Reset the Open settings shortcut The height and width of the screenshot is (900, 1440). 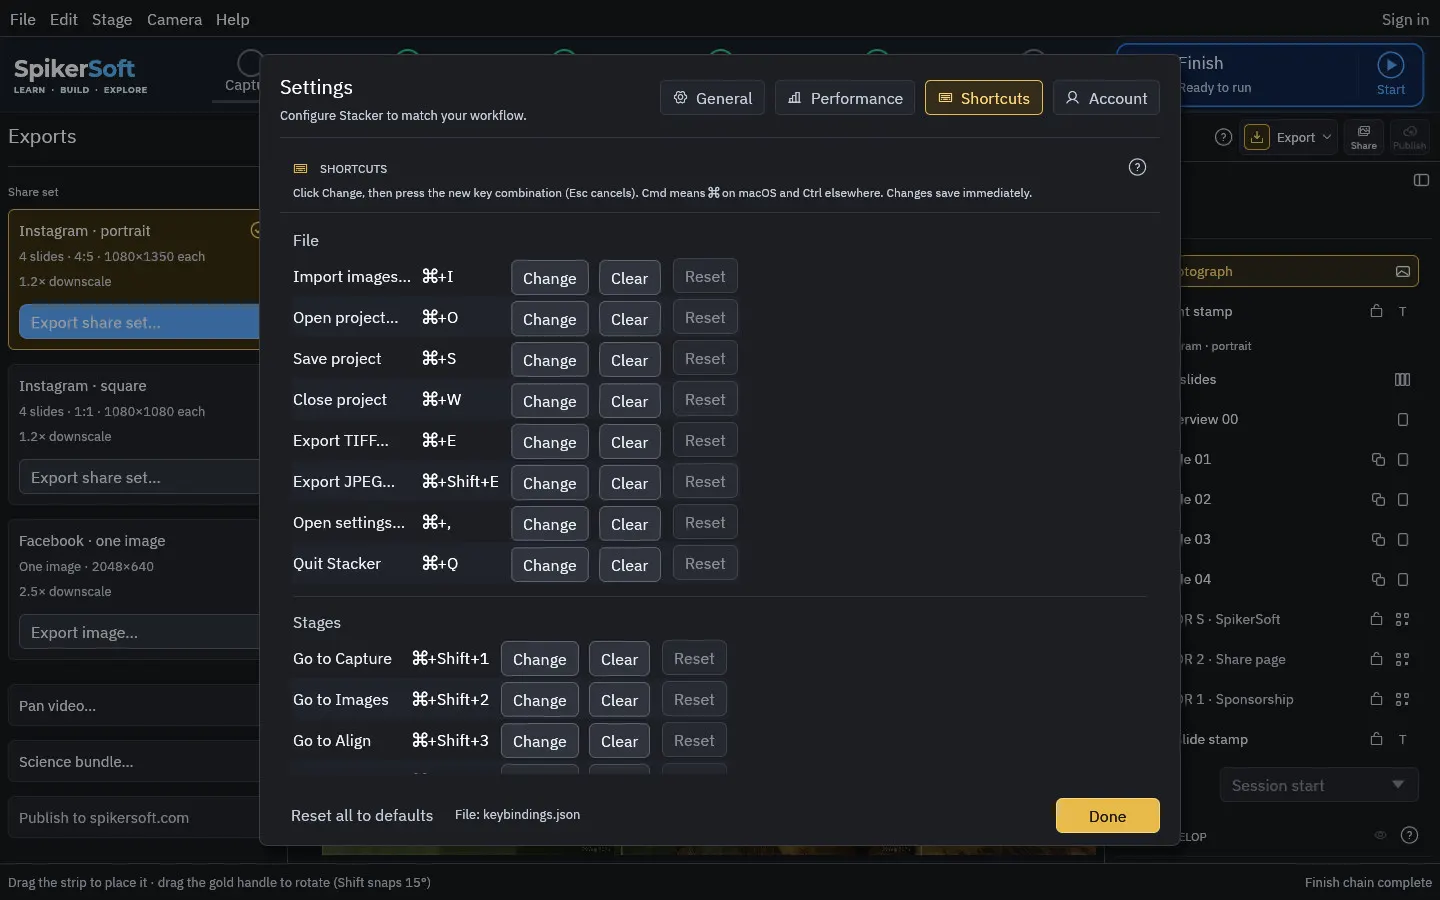(x=705, y=523)
